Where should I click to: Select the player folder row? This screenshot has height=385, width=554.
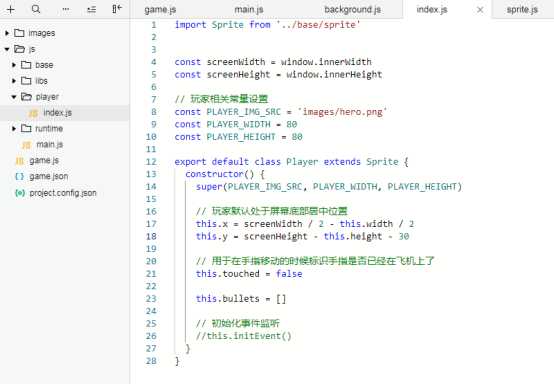(x=65, y=97)
